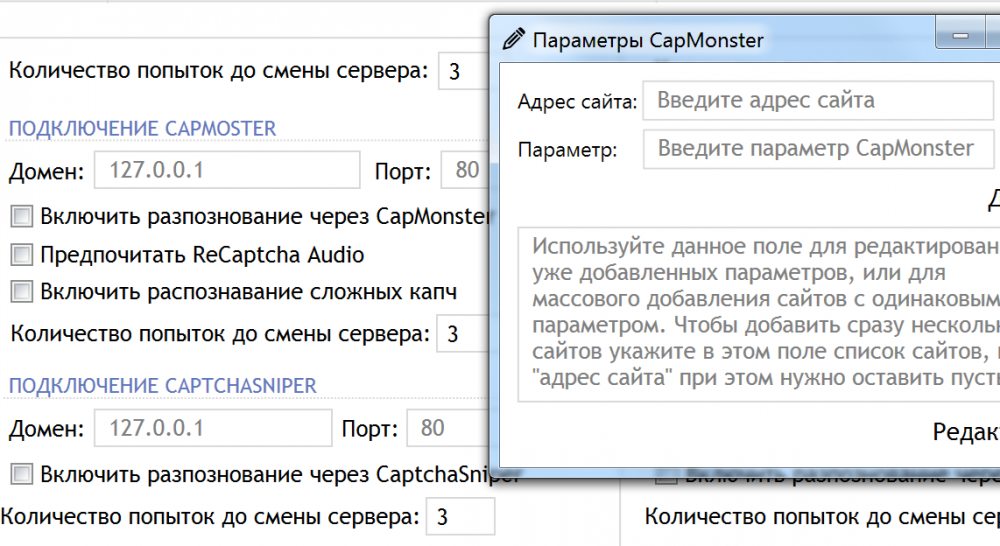Click the pencil icon in CapMonster dialog title

coord(513,39)
